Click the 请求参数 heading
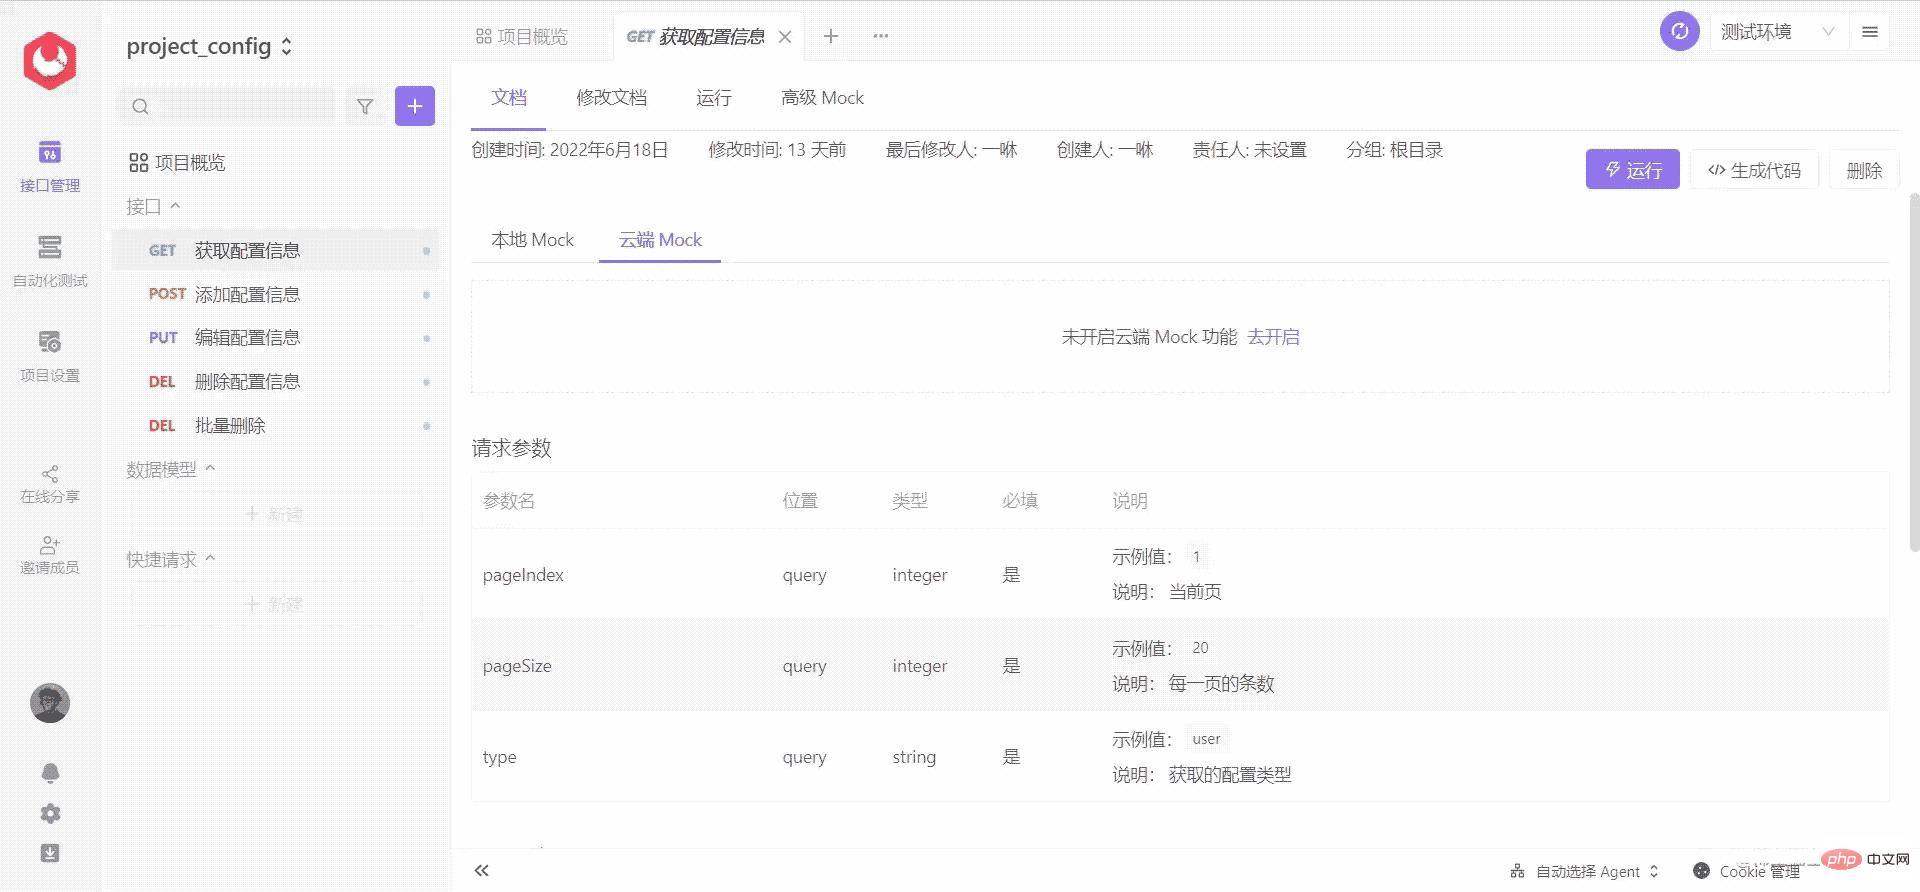Viewport: 1920px width, 892px height. coord(512,448)
